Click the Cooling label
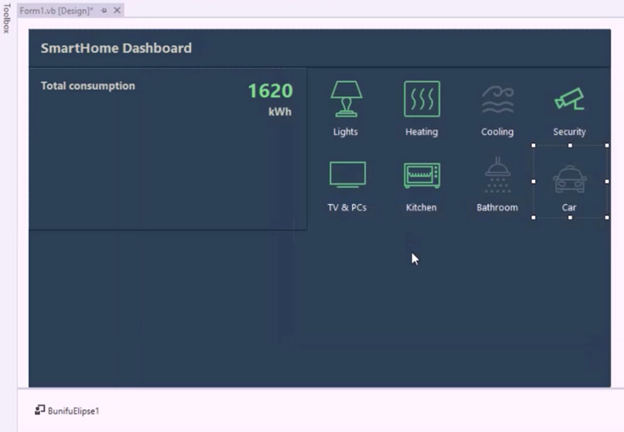 (497, 132)
